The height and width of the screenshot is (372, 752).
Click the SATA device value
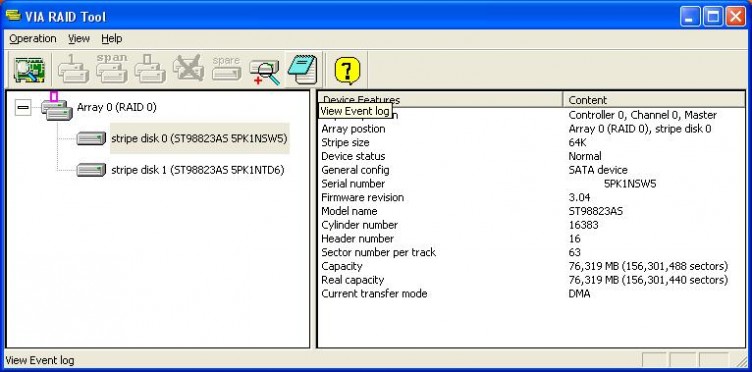pos(598,170)
